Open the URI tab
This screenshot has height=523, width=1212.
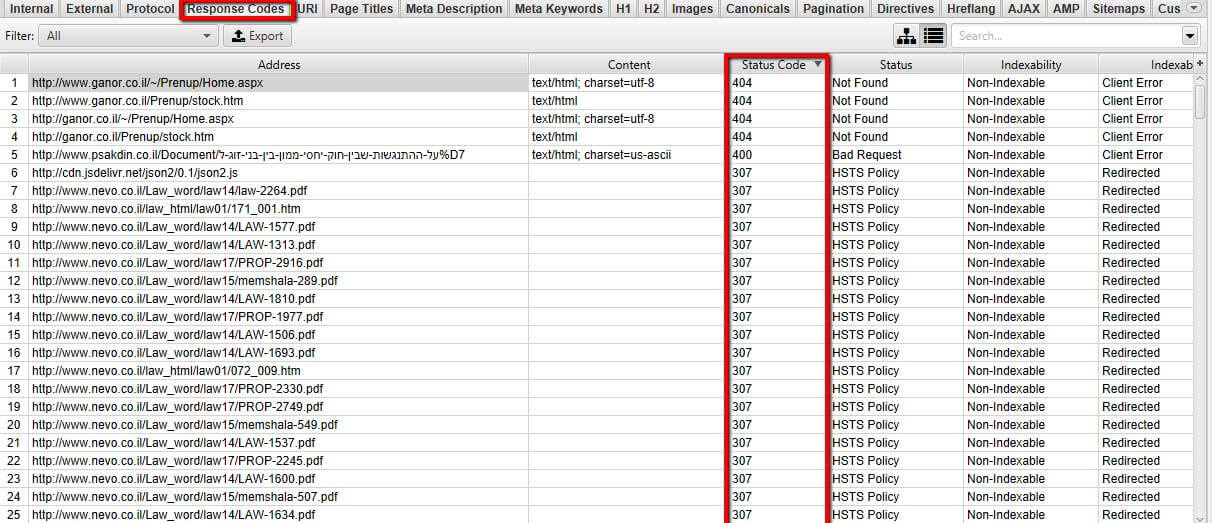(x=308, y=9)
